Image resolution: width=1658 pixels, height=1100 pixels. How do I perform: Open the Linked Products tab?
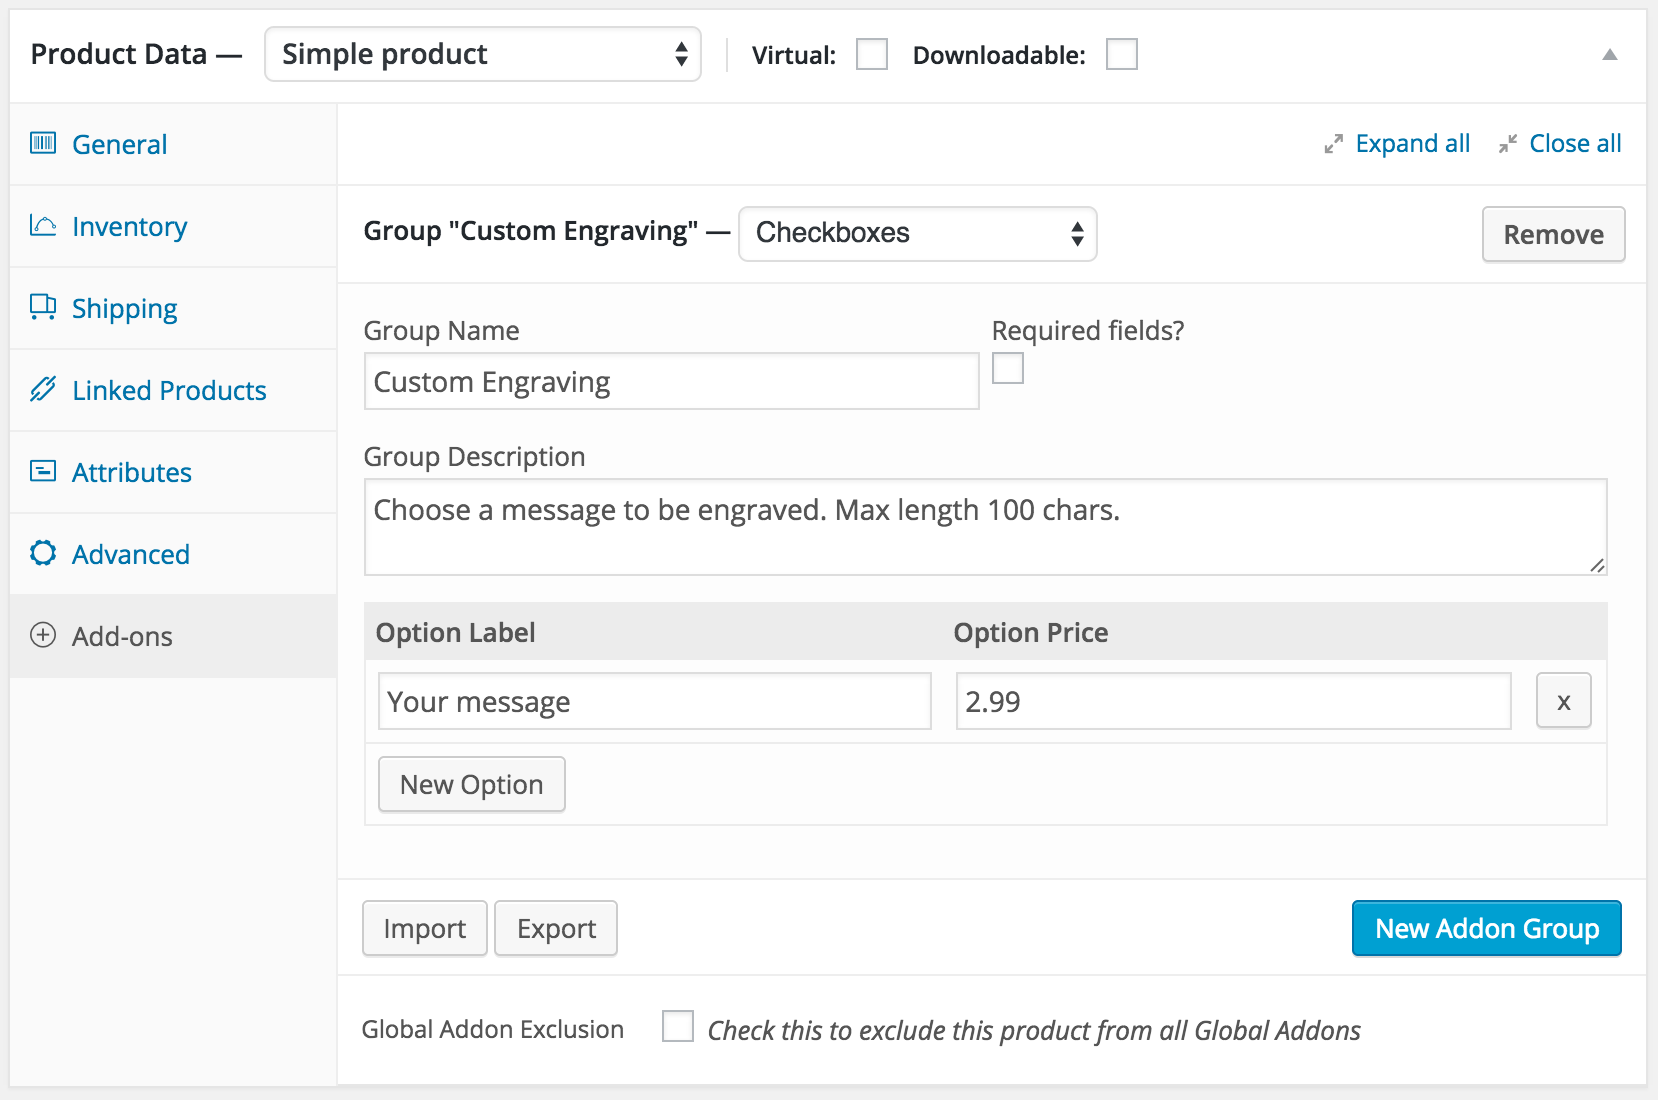(x=169, y=391)
